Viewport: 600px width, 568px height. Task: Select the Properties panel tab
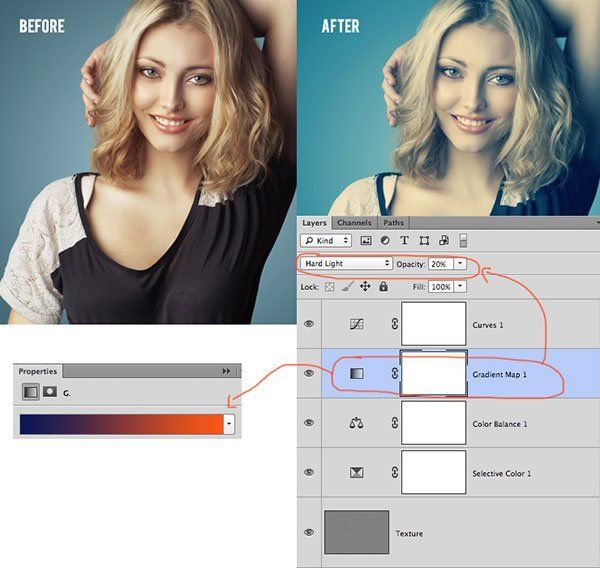38,371
